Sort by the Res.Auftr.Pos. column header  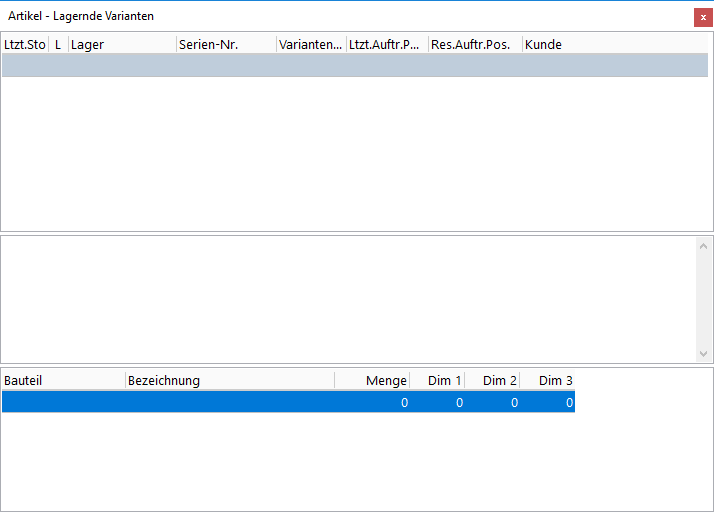tap(475, 45)
